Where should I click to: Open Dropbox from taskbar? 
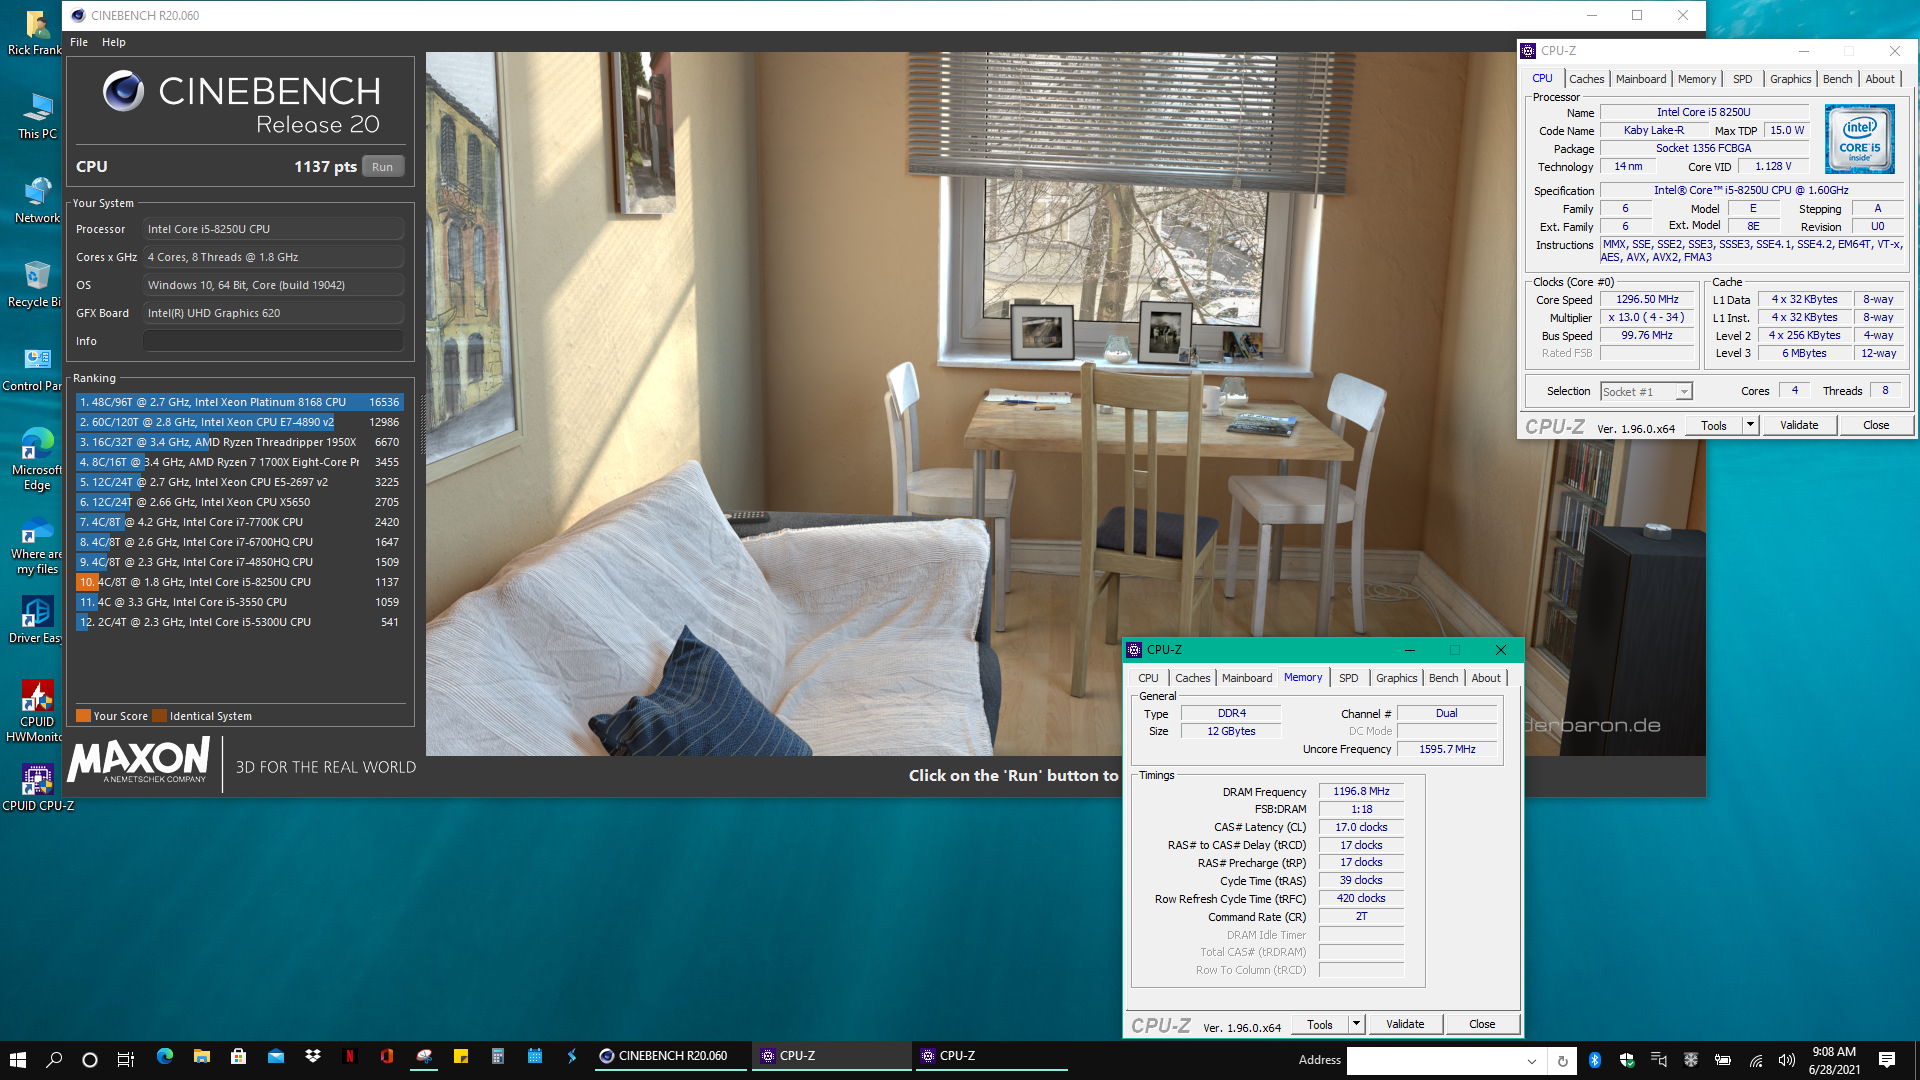[312, 1056]
